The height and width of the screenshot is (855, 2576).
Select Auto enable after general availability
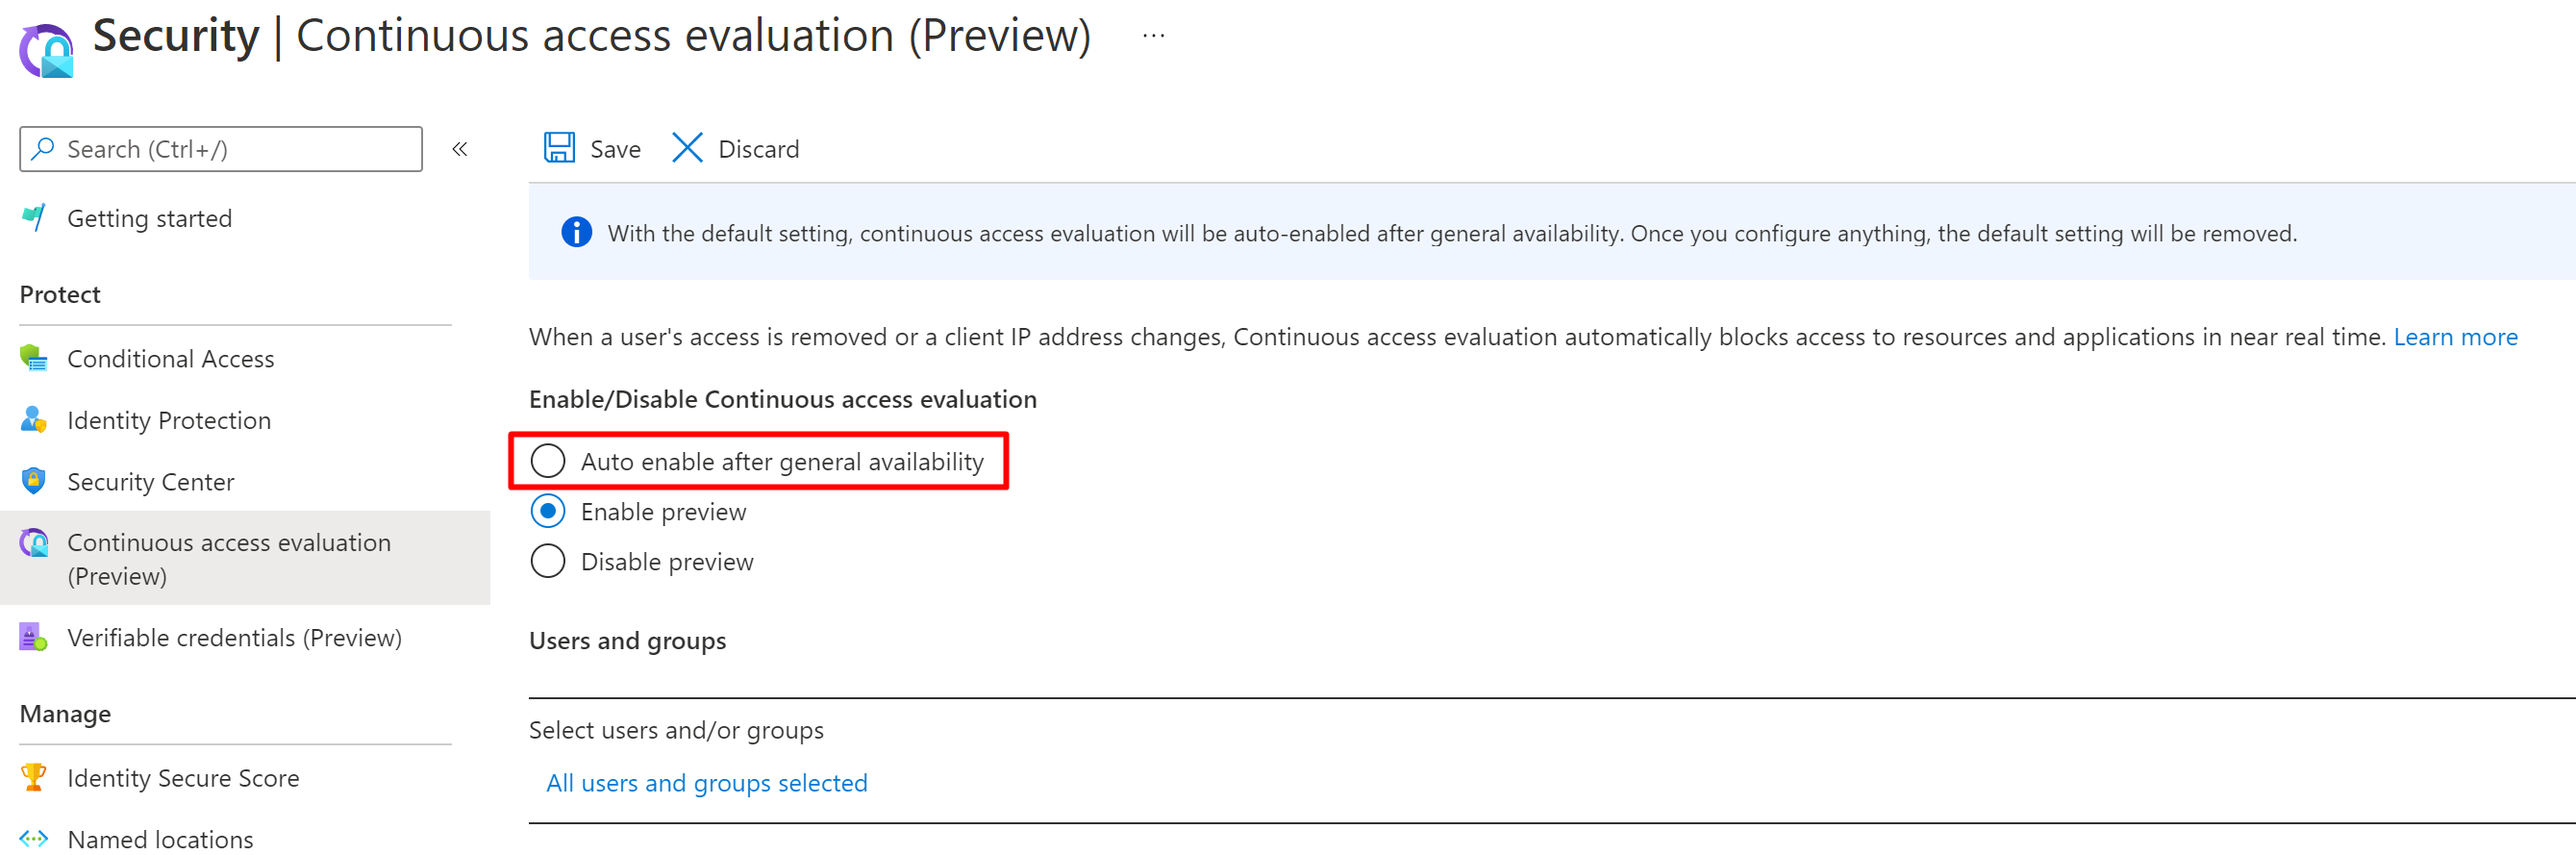coord(548,461)
